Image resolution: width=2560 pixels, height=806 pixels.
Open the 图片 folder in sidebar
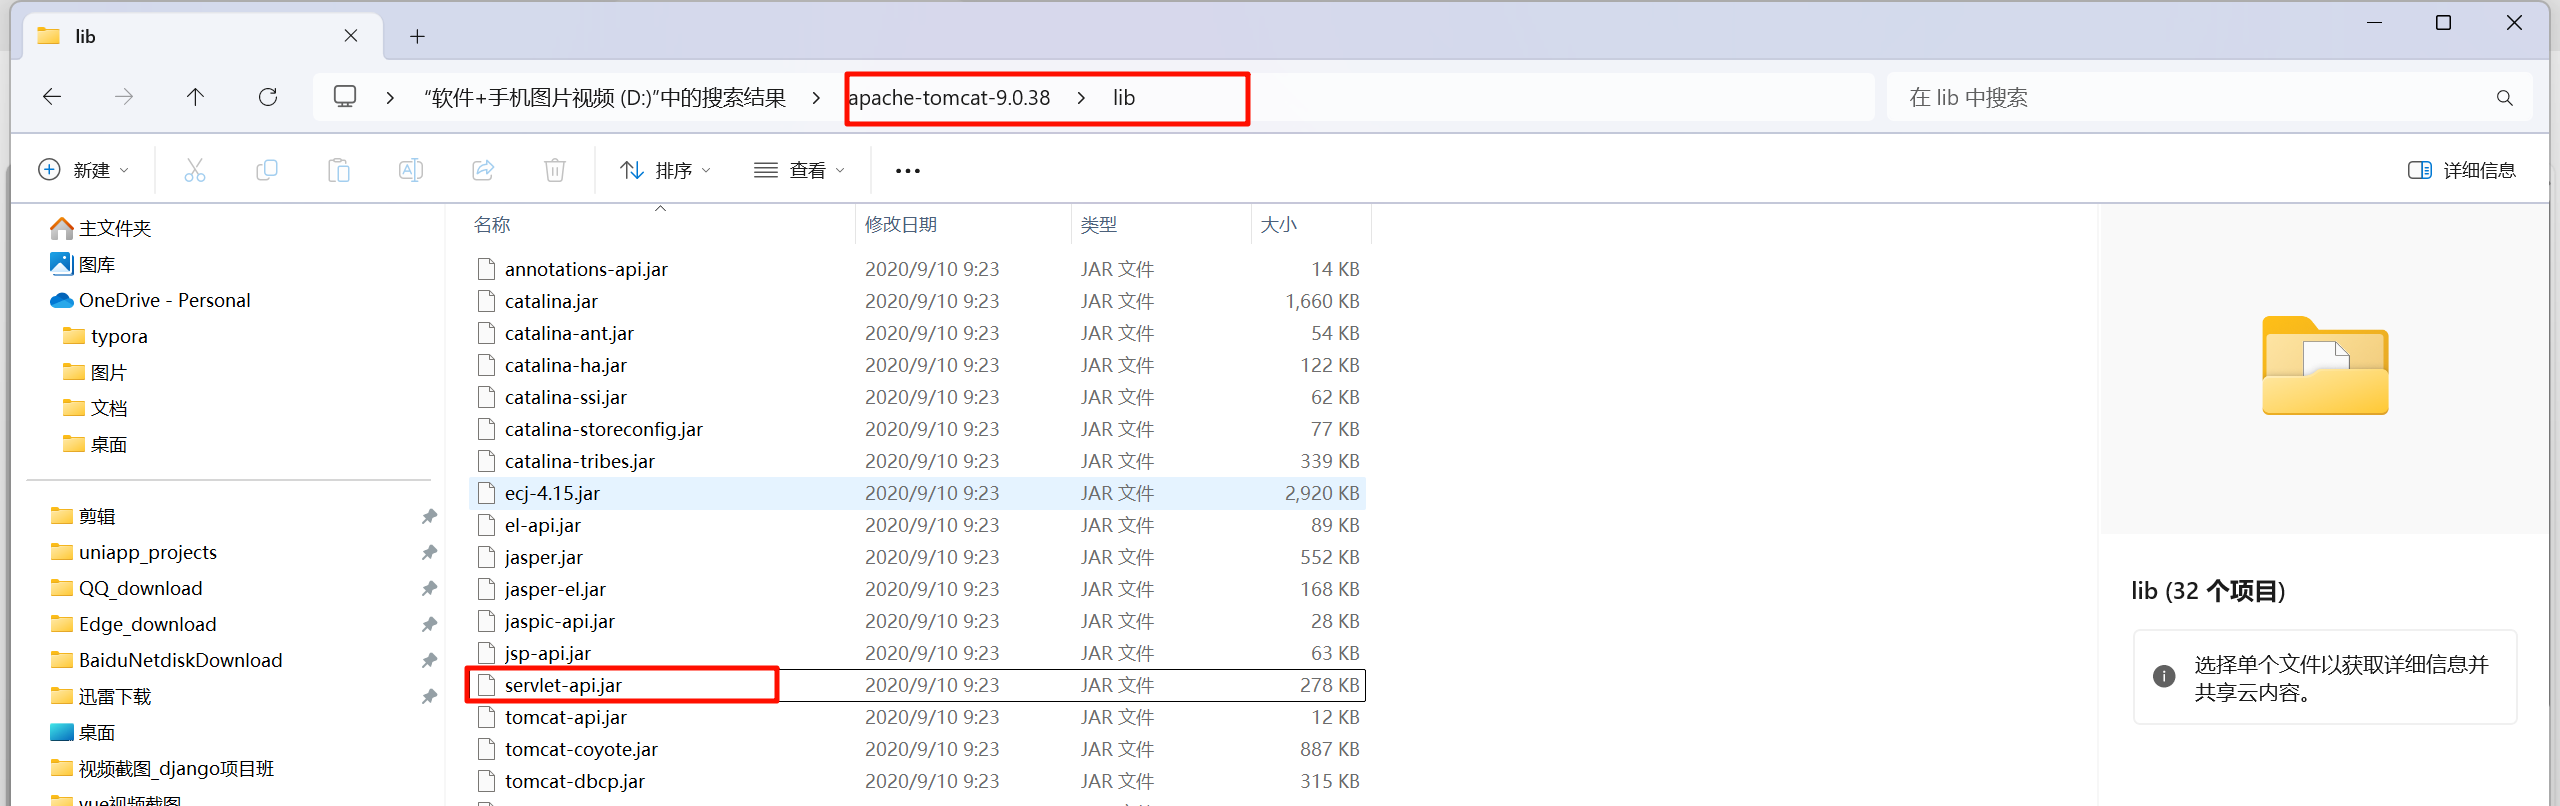tap(95, 373)
